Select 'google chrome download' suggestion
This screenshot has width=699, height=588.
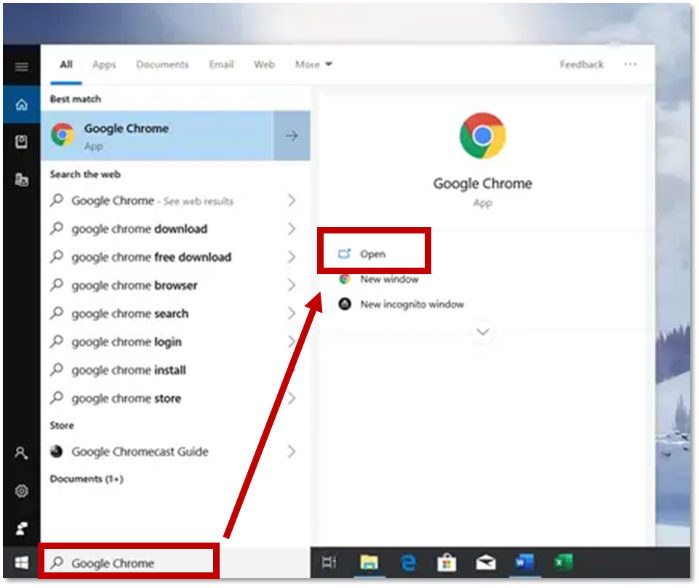pyautogui.click(x=139, y=229)
